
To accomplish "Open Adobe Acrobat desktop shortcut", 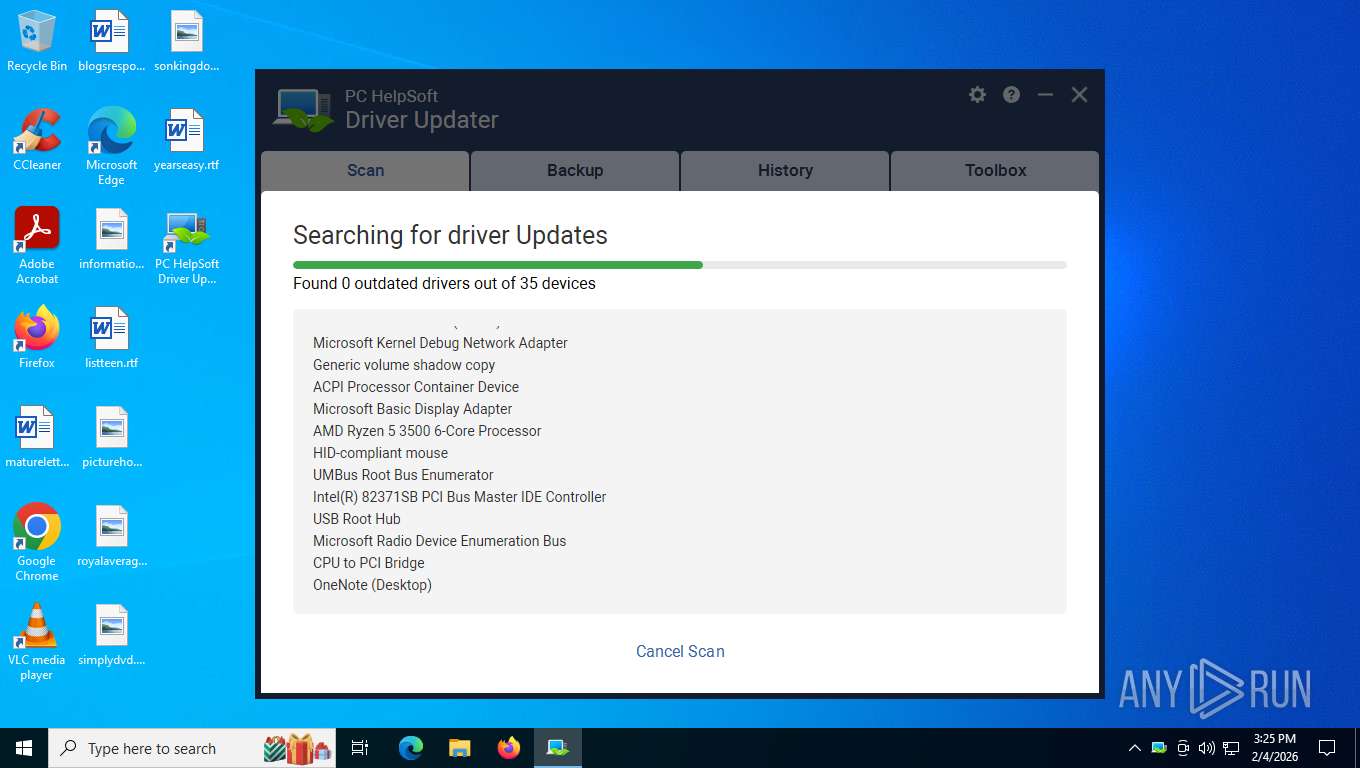I will (37, 246).
